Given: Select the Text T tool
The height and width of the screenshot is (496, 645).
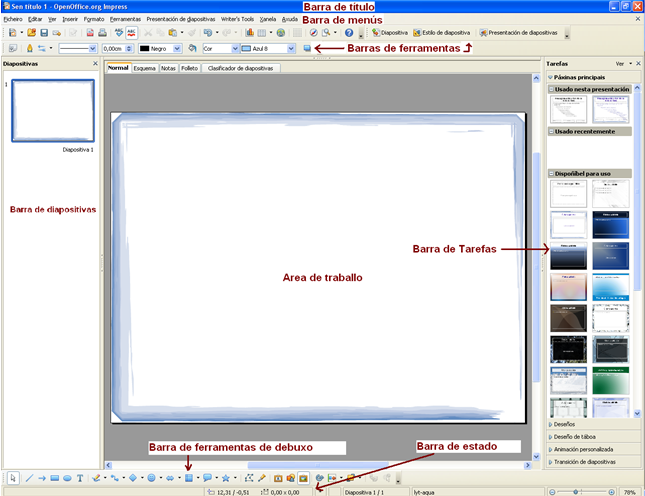Looking at the screenshot, I should (x=80, y=478).
